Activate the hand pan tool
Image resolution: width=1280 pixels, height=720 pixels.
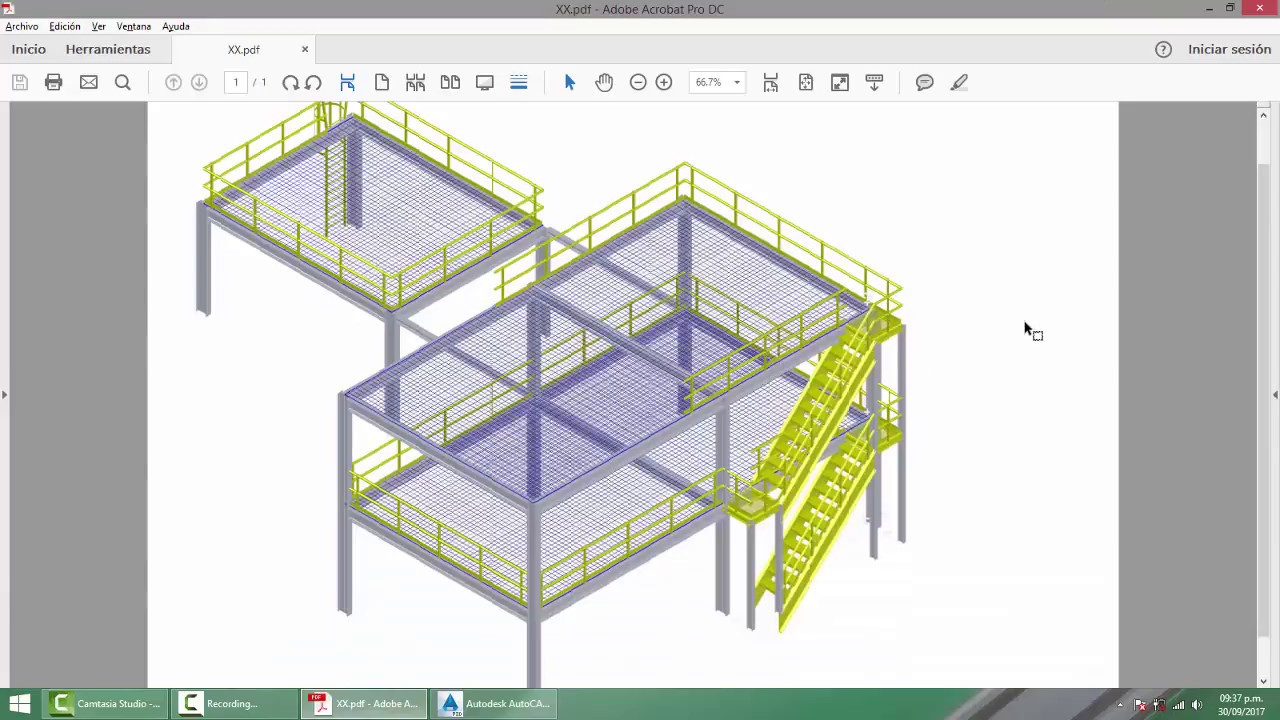point(604,83)
